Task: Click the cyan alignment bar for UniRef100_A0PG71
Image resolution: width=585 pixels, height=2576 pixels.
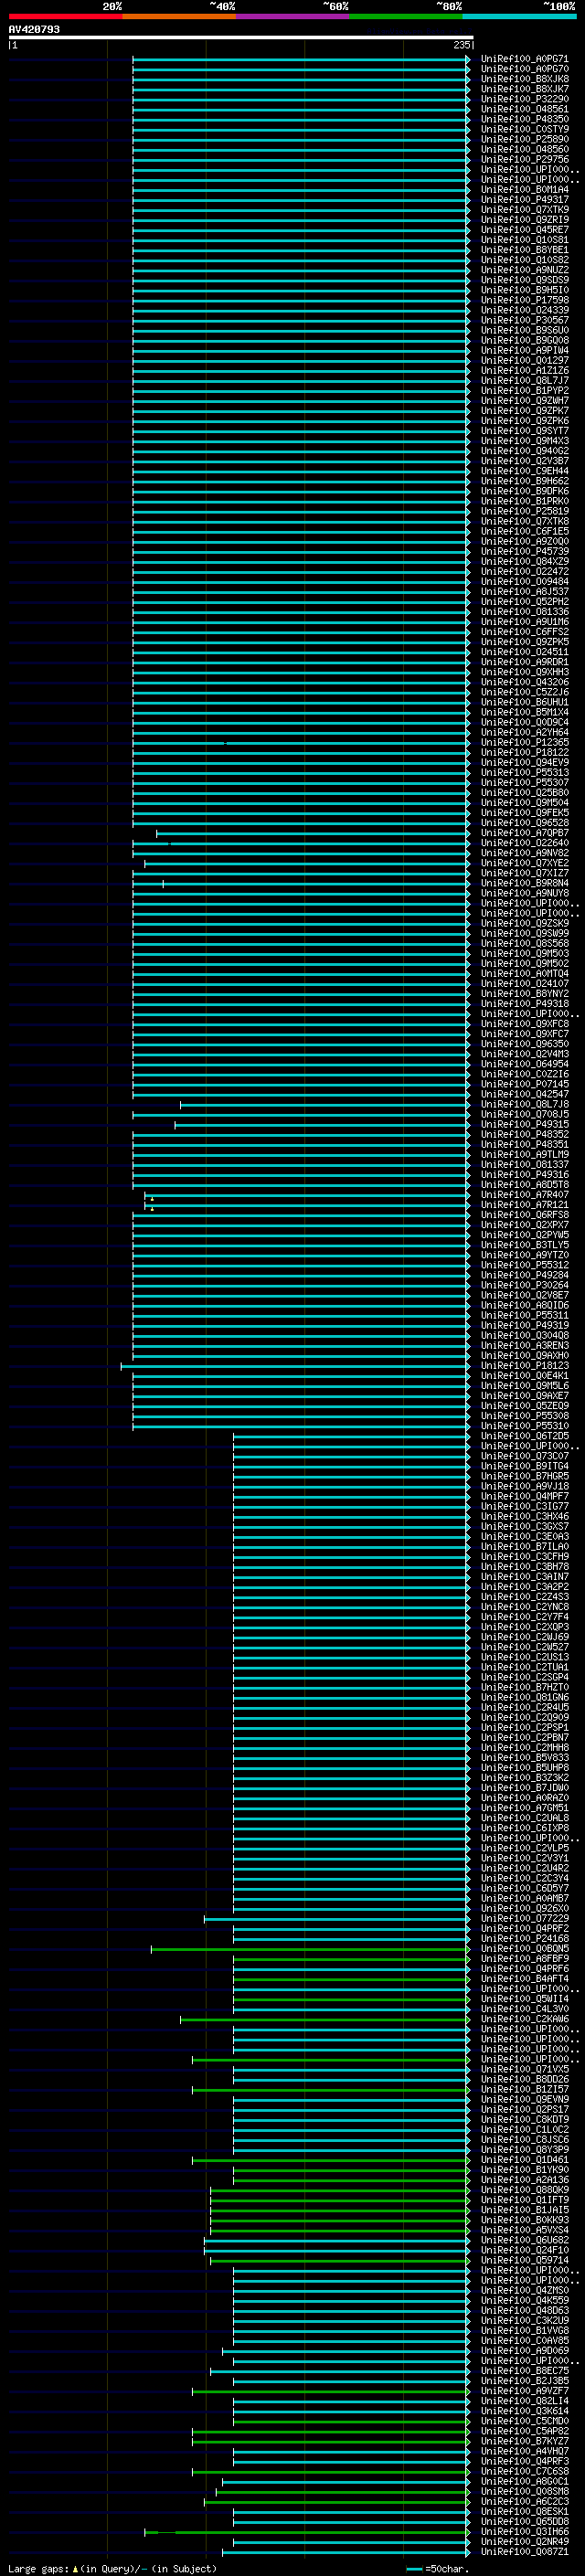Action: 301,59
